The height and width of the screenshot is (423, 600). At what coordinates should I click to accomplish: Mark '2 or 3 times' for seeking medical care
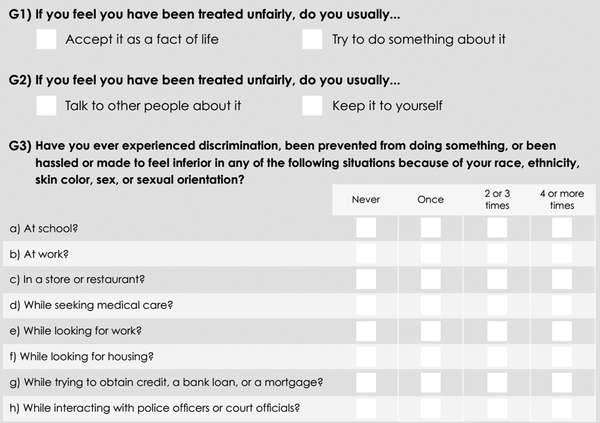pos(497,305)
